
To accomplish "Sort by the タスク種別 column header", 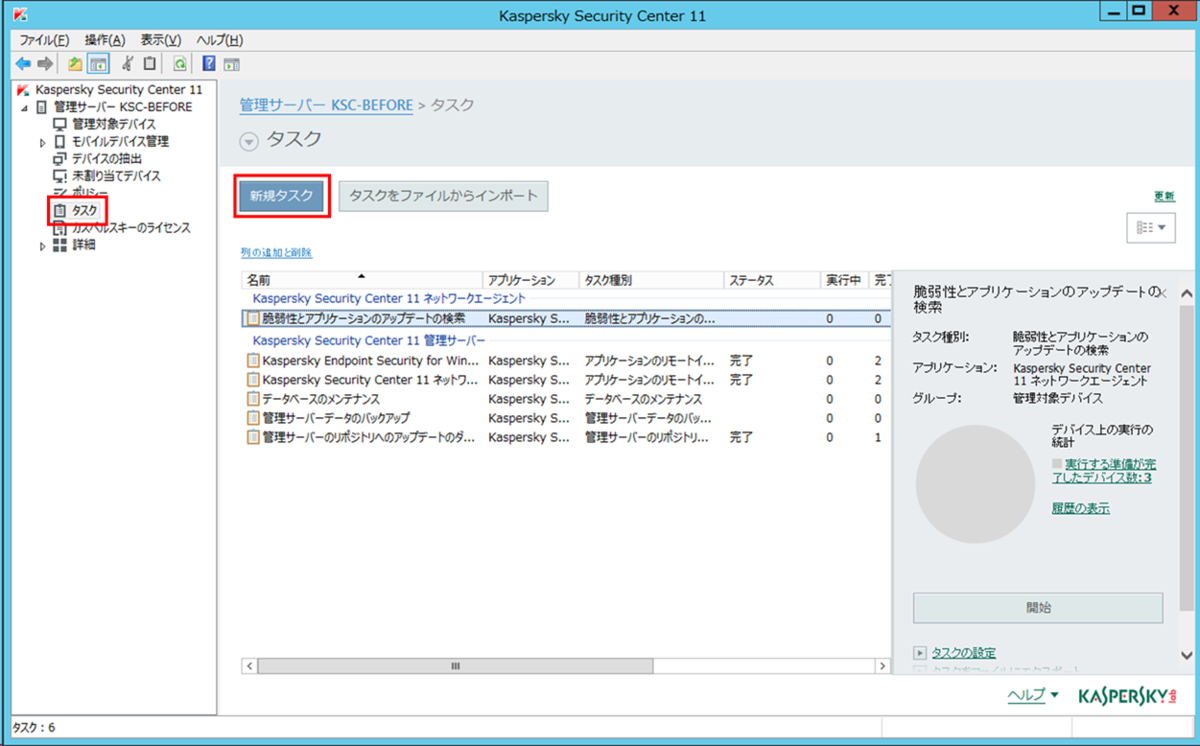I will point(651,280).
